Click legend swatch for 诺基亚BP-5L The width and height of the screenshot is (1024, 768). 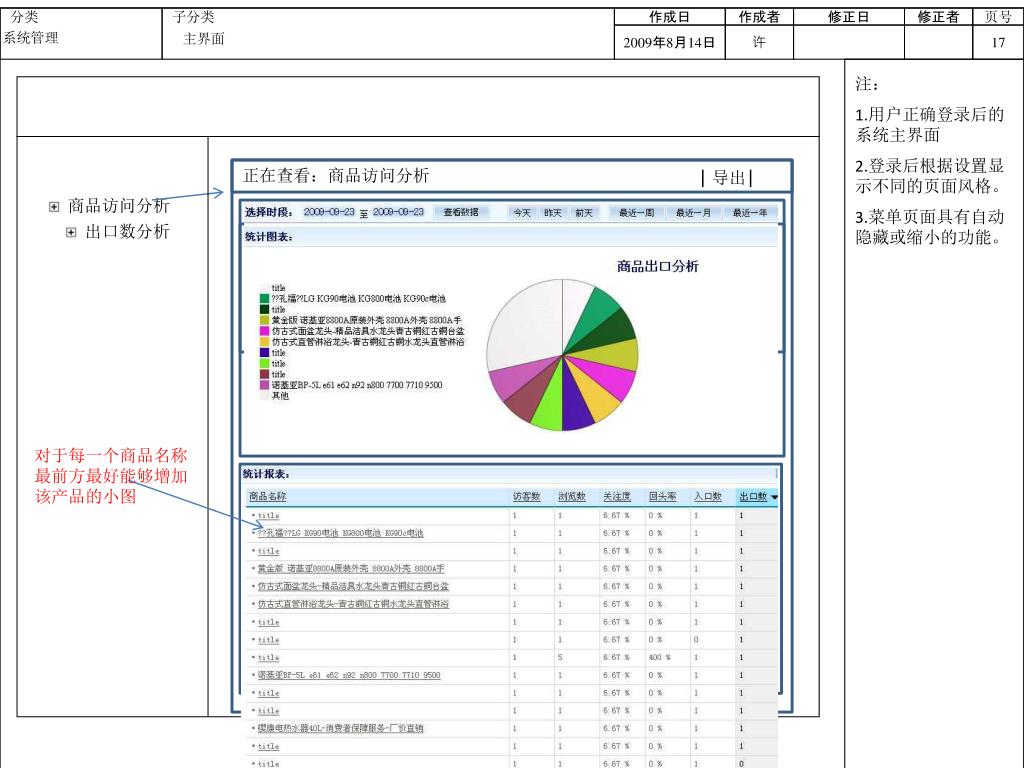tap(264, 385)
